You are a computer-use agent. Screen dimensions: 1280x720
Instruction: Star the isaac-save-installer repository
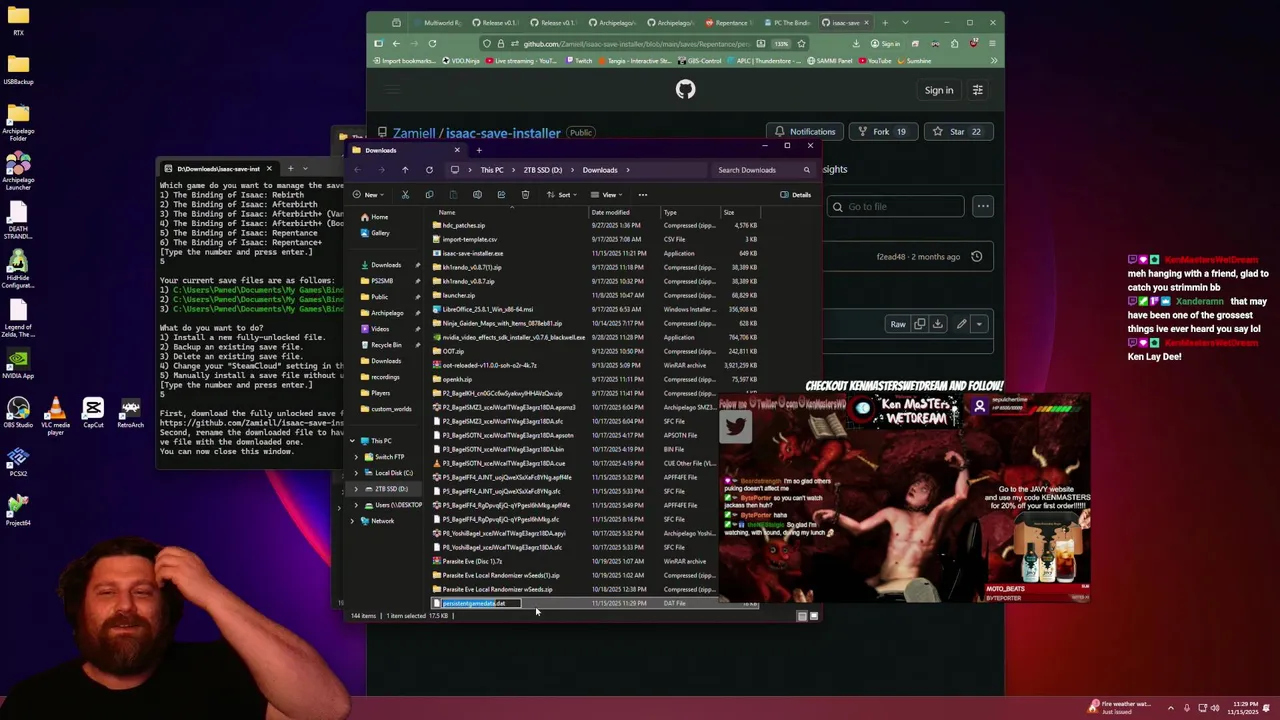pos(957,132)
